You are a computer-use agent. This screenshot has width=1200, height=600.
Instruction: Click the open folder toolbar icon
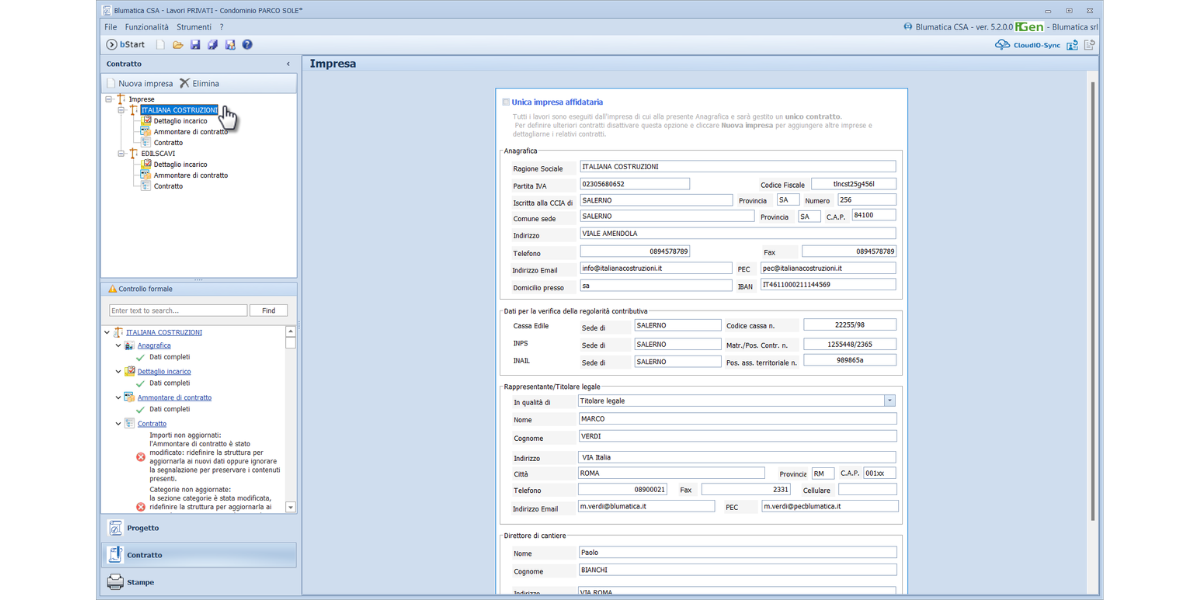(178, 45)
